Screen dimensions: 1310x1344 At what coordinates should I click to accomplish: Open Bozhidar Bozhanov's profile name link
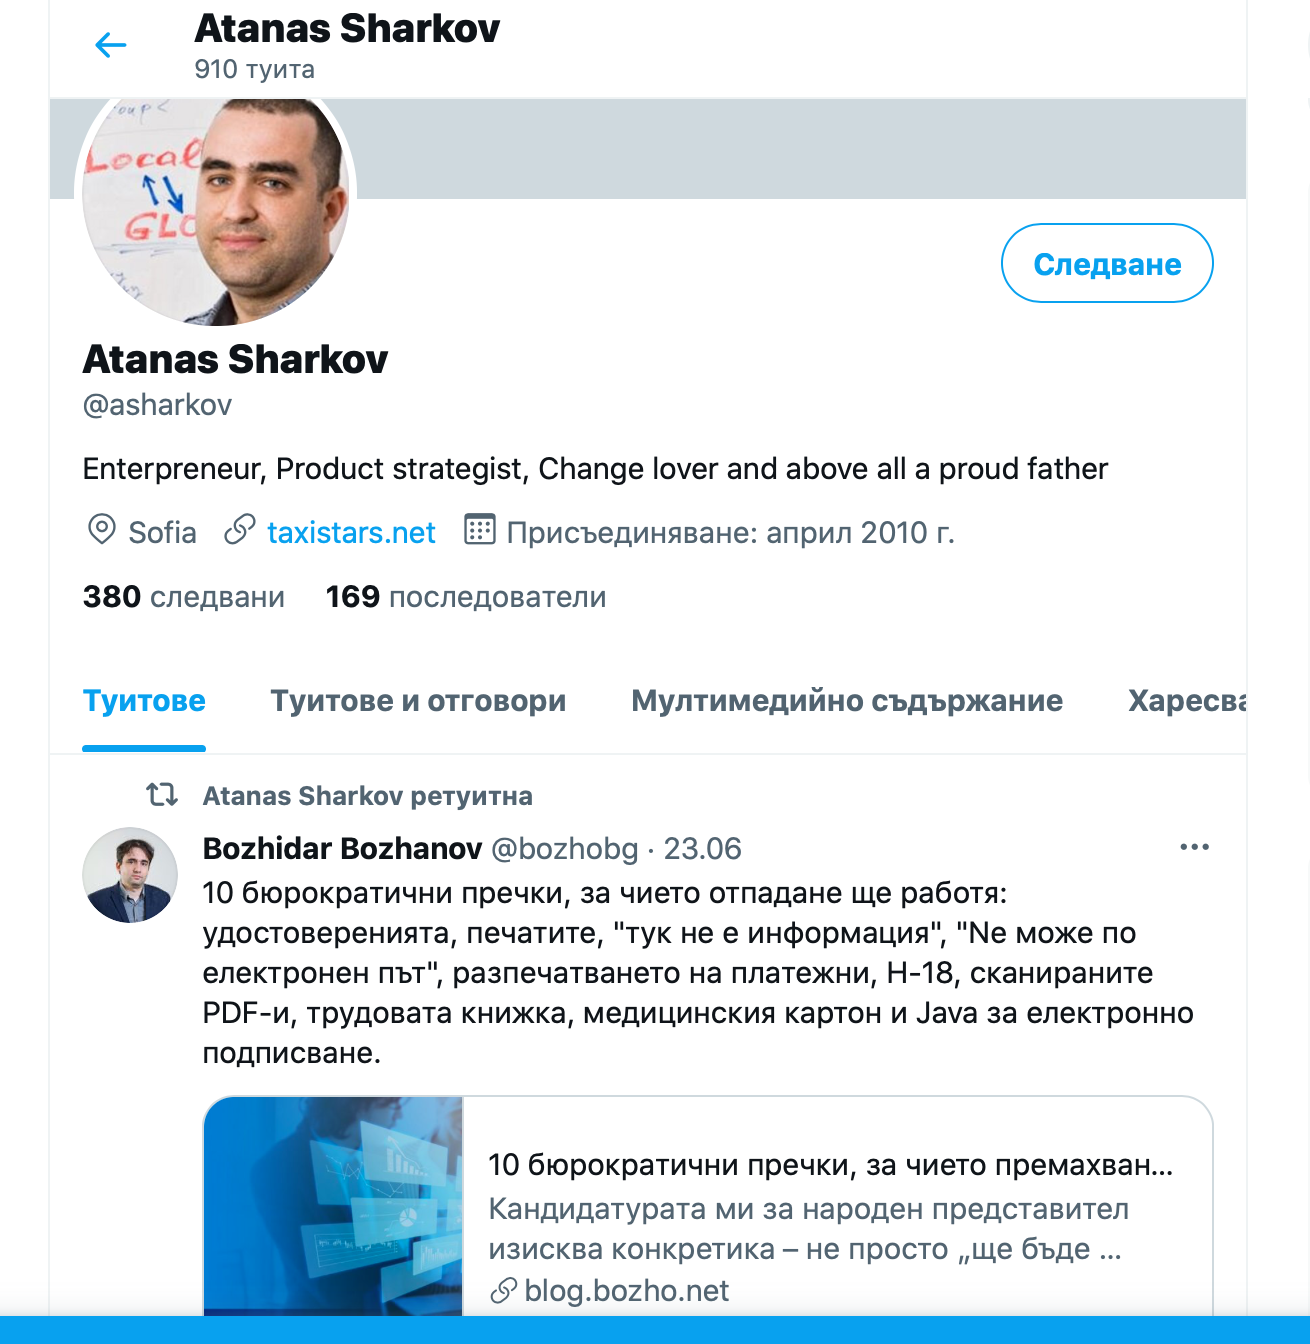342,849
